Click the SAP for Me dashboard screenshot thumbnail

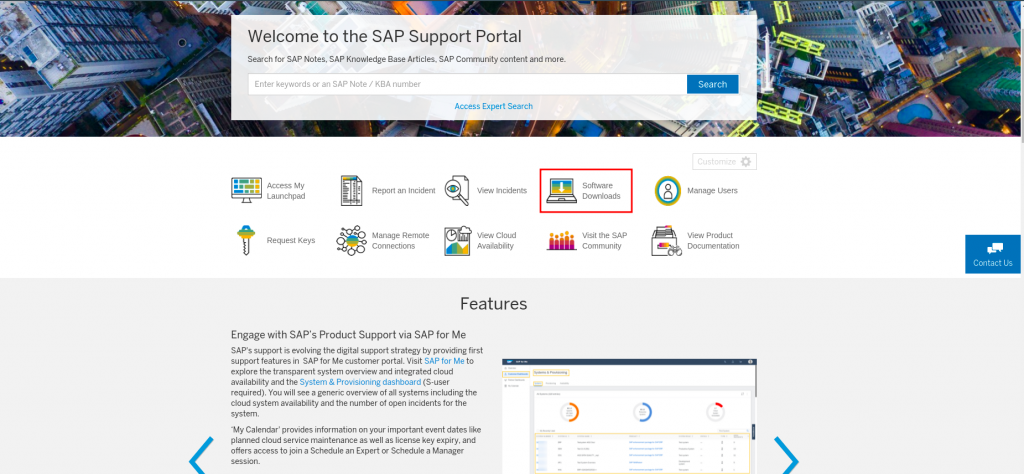629,414
